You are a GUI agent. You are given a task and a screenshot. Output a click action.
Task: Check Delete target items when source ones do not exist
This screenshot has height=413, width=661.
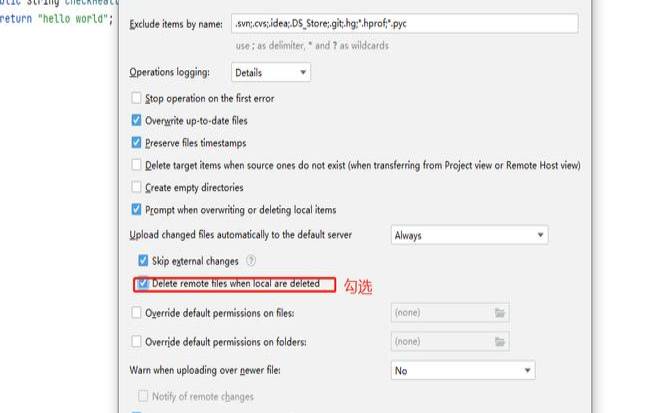click(136, 164)
